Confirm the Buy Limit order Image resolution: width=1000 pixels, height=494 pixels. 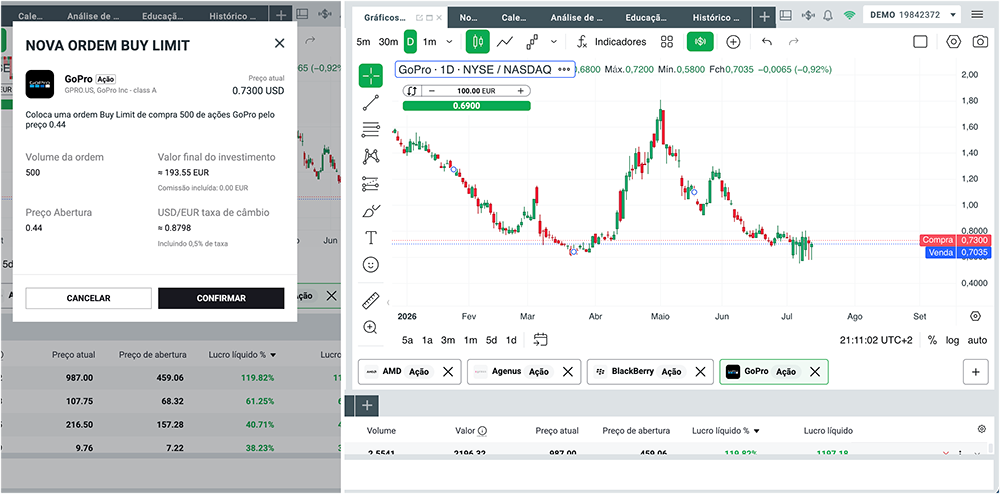pyautogui.click(x=221, y=298)
